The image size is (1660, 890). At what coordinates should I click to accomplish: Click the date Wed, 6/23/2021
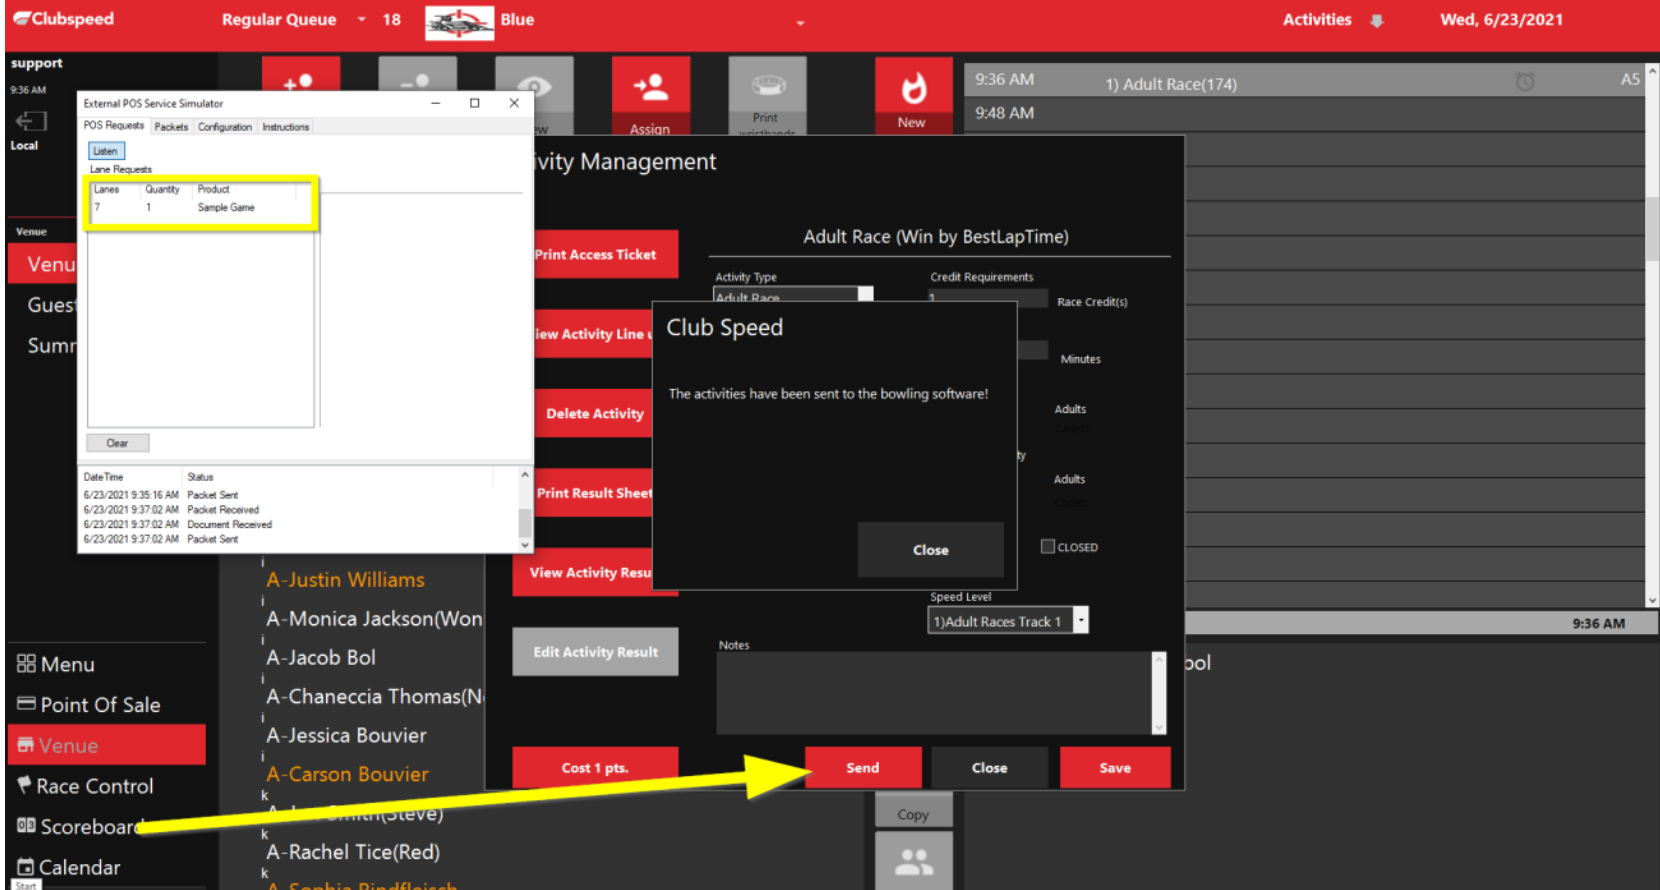[x=1501, y=20]
